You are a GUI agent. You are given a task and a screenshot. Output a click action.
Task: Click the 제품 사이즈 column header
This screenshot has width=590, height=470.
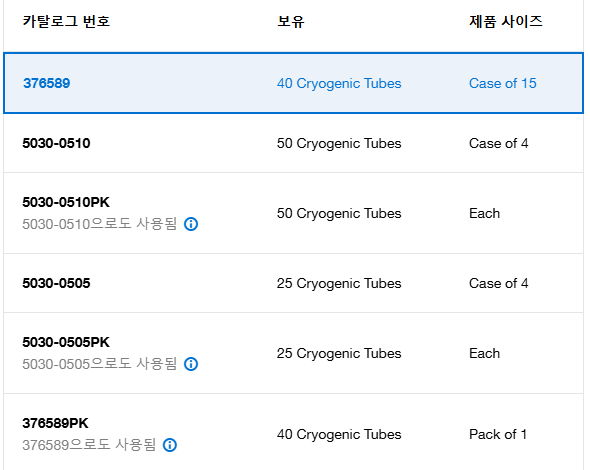[506, 21]
